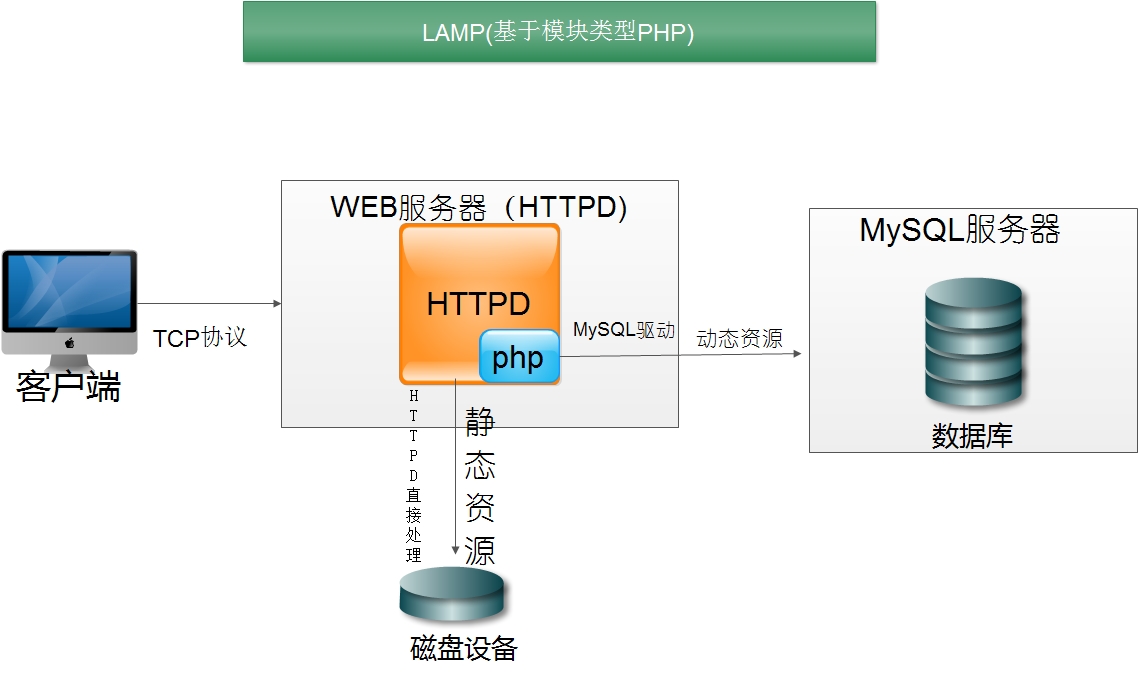Click the '客户端' caption
1138x679 pixels.
[x=68, y=386]
